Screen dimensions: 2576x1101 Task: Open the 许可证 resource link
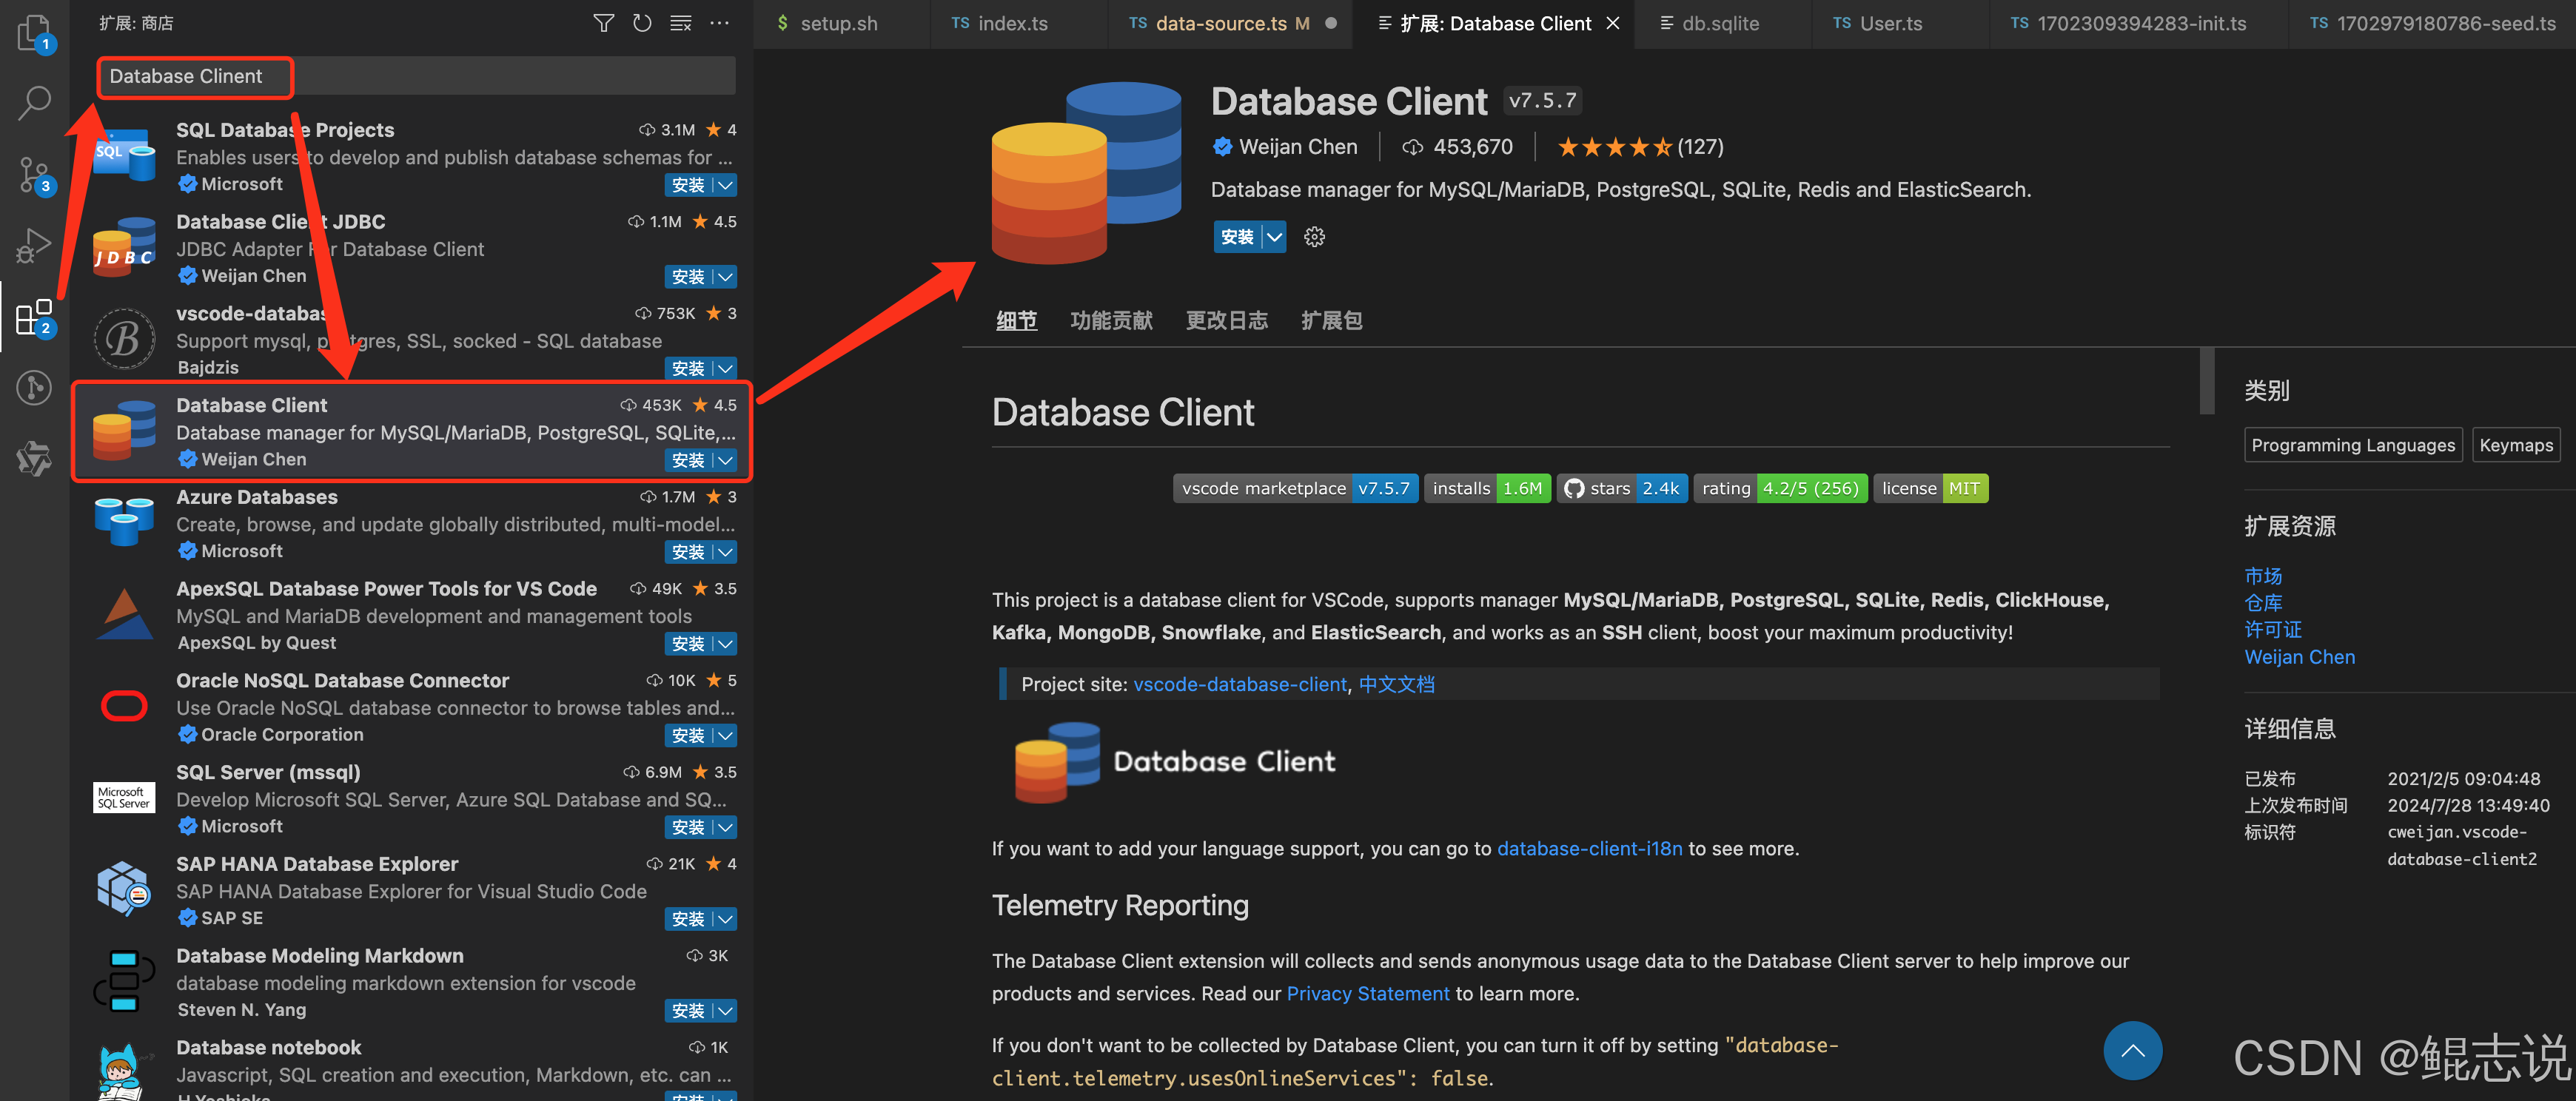point(2273,630)
